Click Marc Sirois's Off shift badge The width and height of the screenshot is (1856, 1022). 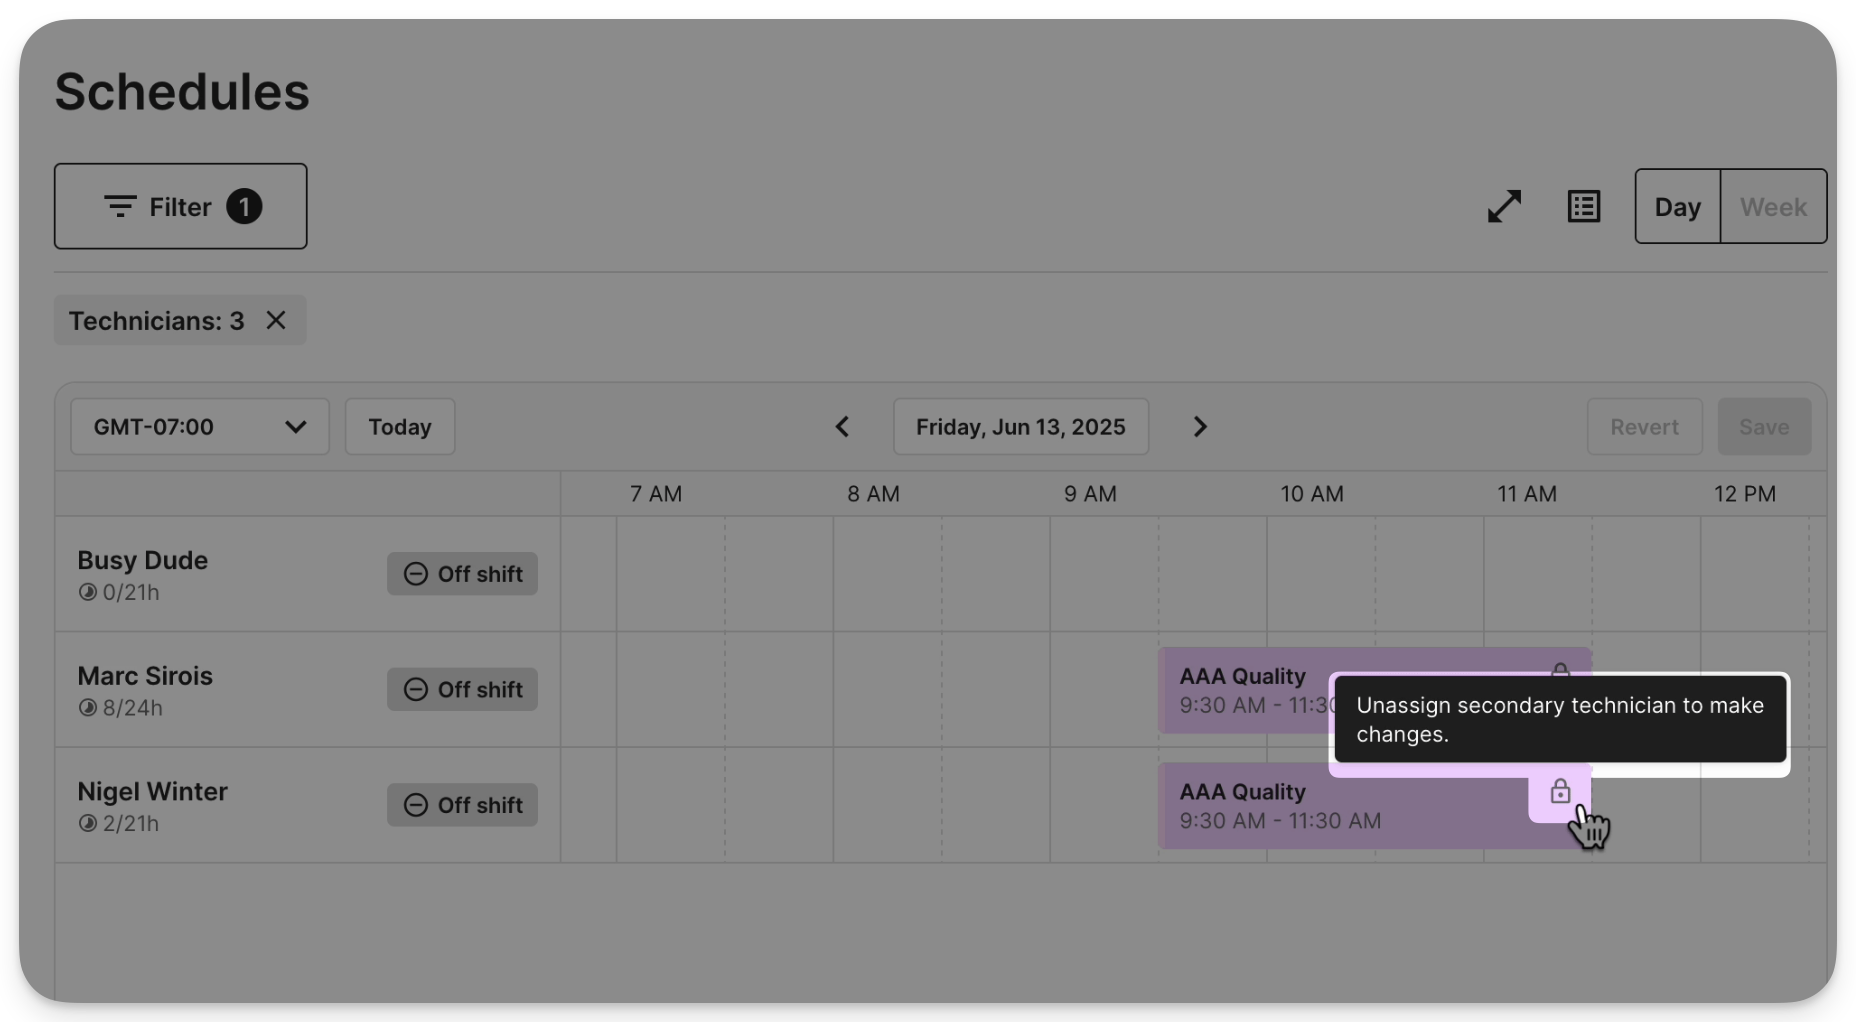coord(462,689)
